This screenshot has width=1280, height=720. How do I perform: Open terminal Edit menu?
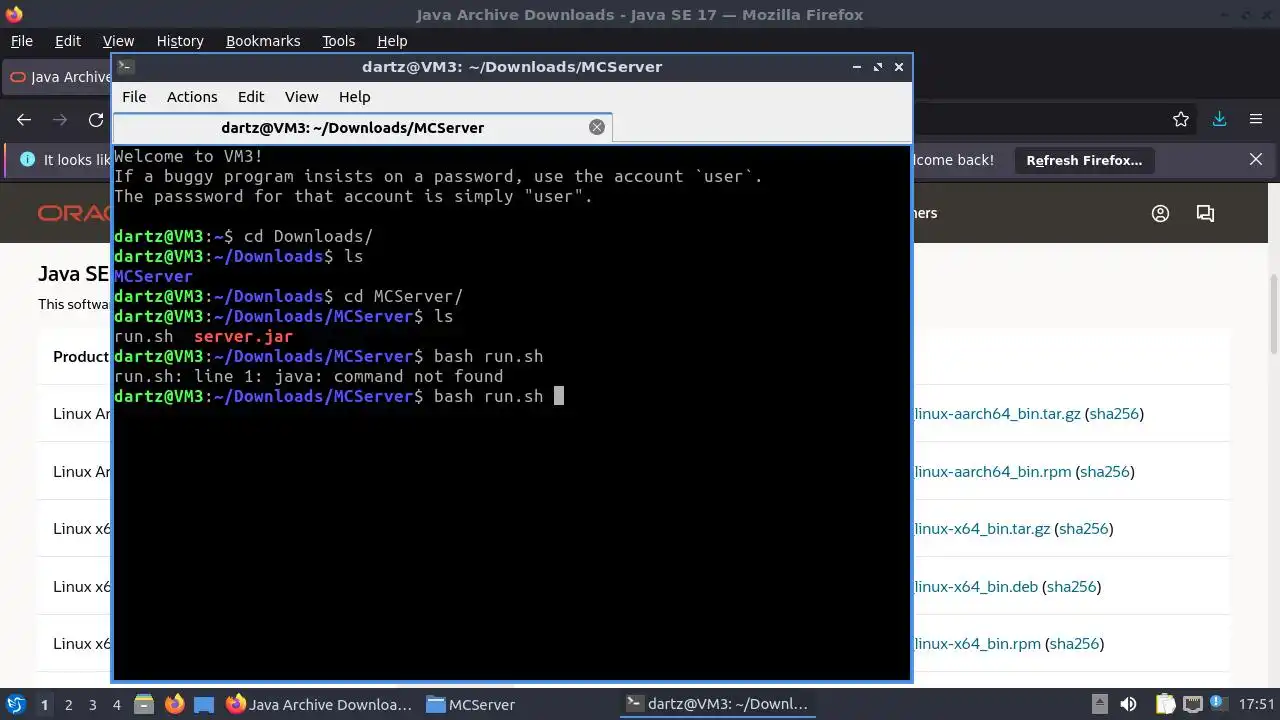251,97
